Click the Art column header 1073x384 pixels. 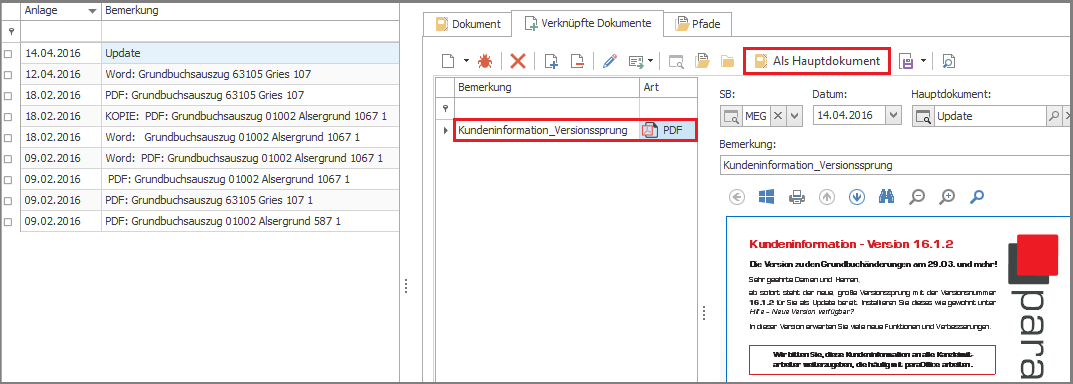(x=669, y=88)
